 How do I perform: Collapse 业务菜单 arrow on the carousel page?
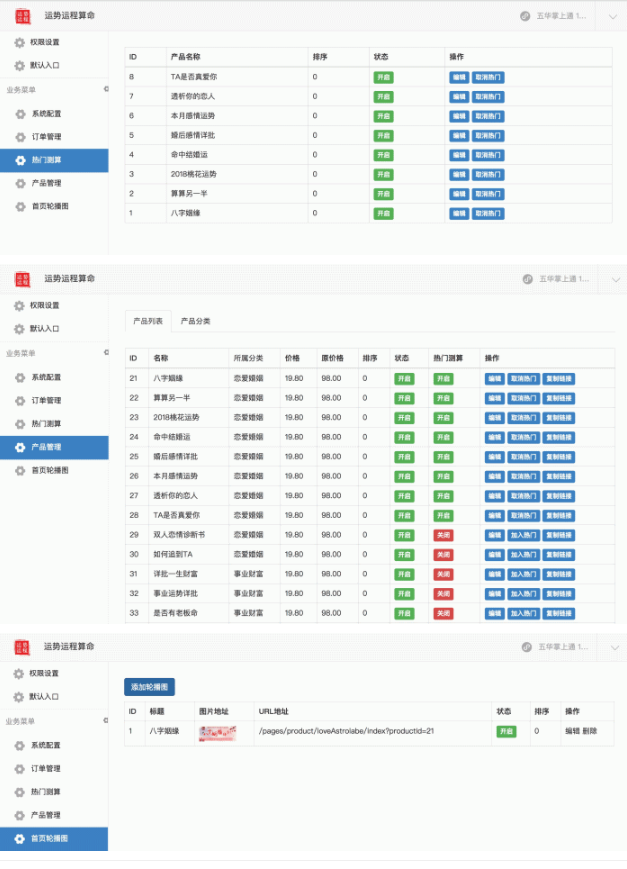click(105, 720)
